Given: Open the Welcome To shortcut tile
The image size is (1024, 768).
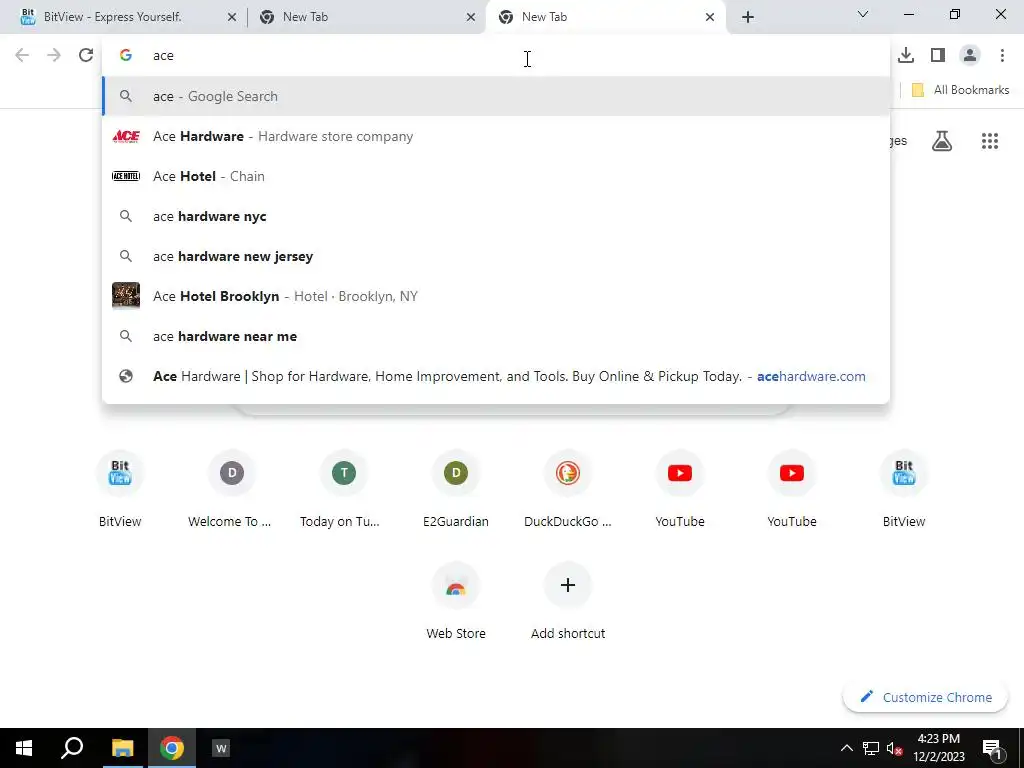Looking at the screenshot, I should (232, 488).
